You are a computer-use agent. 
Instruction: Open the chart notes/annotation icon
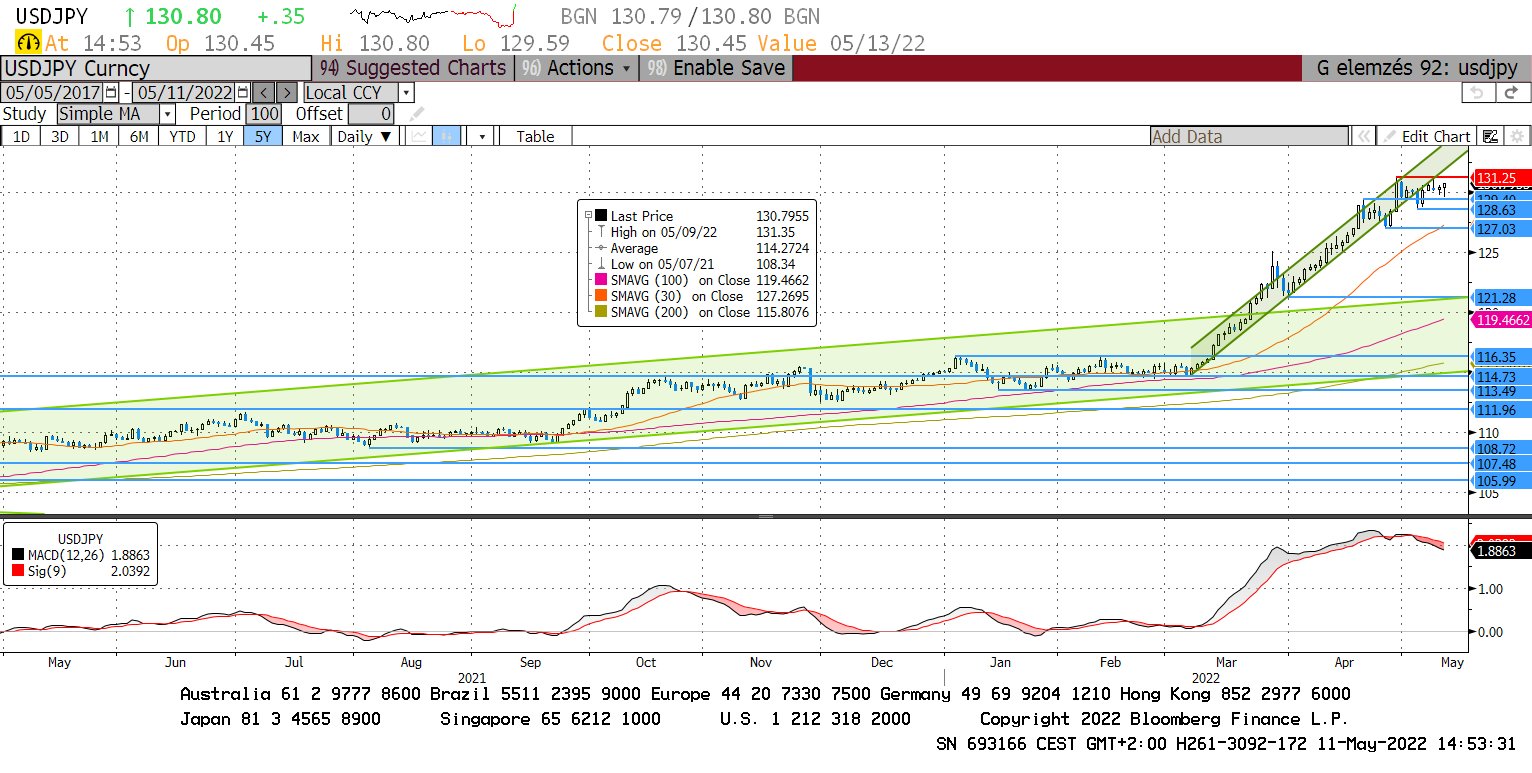pos(1490,136)
